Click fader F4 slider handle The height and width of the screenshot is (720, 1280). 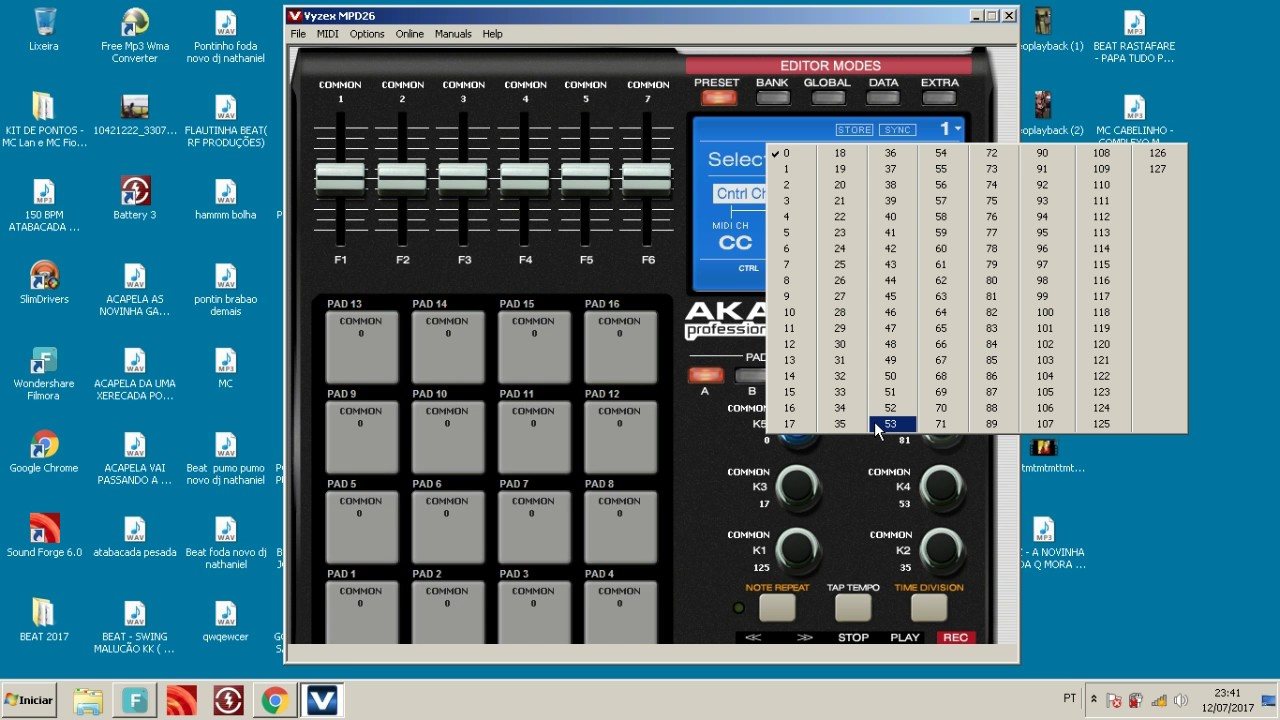(525, 178)
